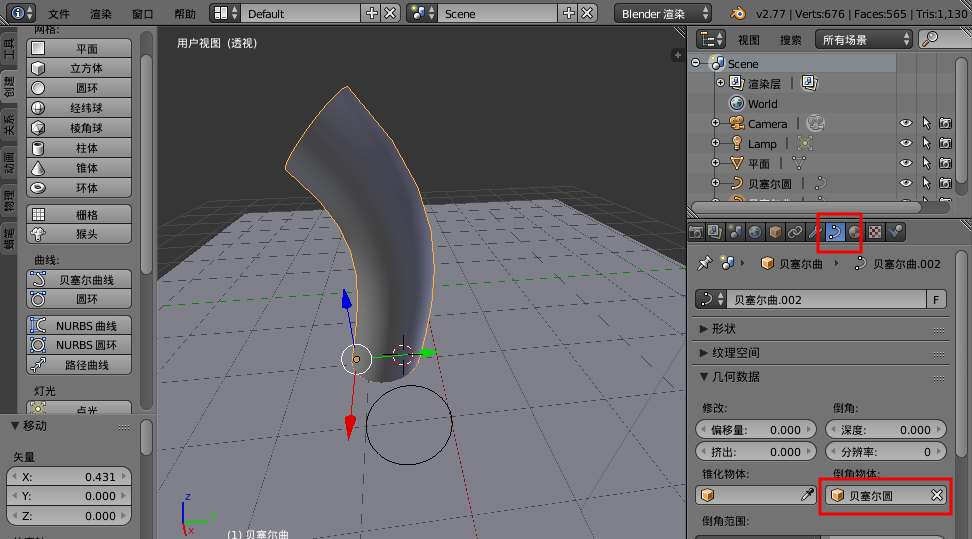
Task: Add a NURBS 曲线 curve
Action: (x=80, y=326)
